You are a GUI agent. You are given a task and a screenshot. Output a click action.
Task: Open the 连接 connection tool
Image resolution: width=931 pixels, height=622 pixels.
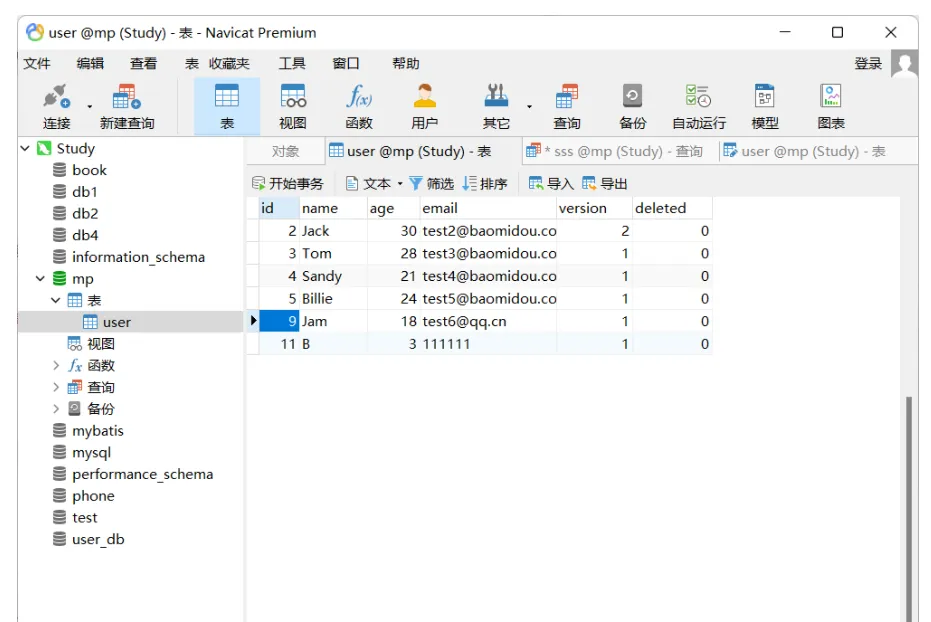click(56, 106)
